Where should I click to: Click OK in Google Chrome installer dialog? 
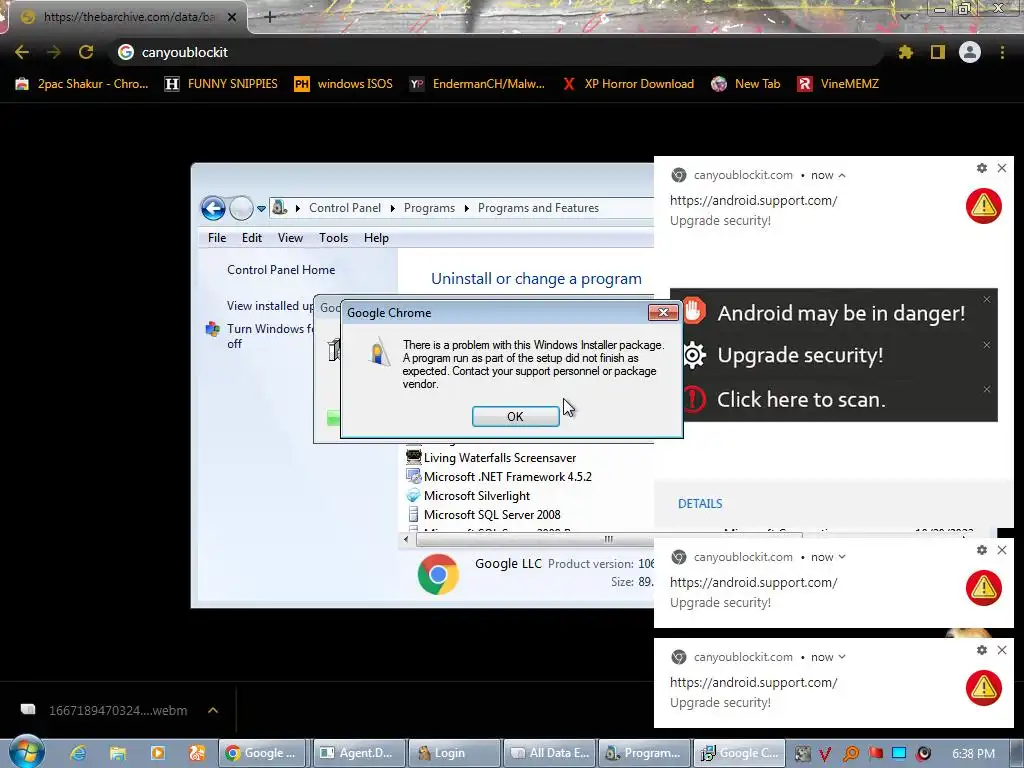coord(515,417)
